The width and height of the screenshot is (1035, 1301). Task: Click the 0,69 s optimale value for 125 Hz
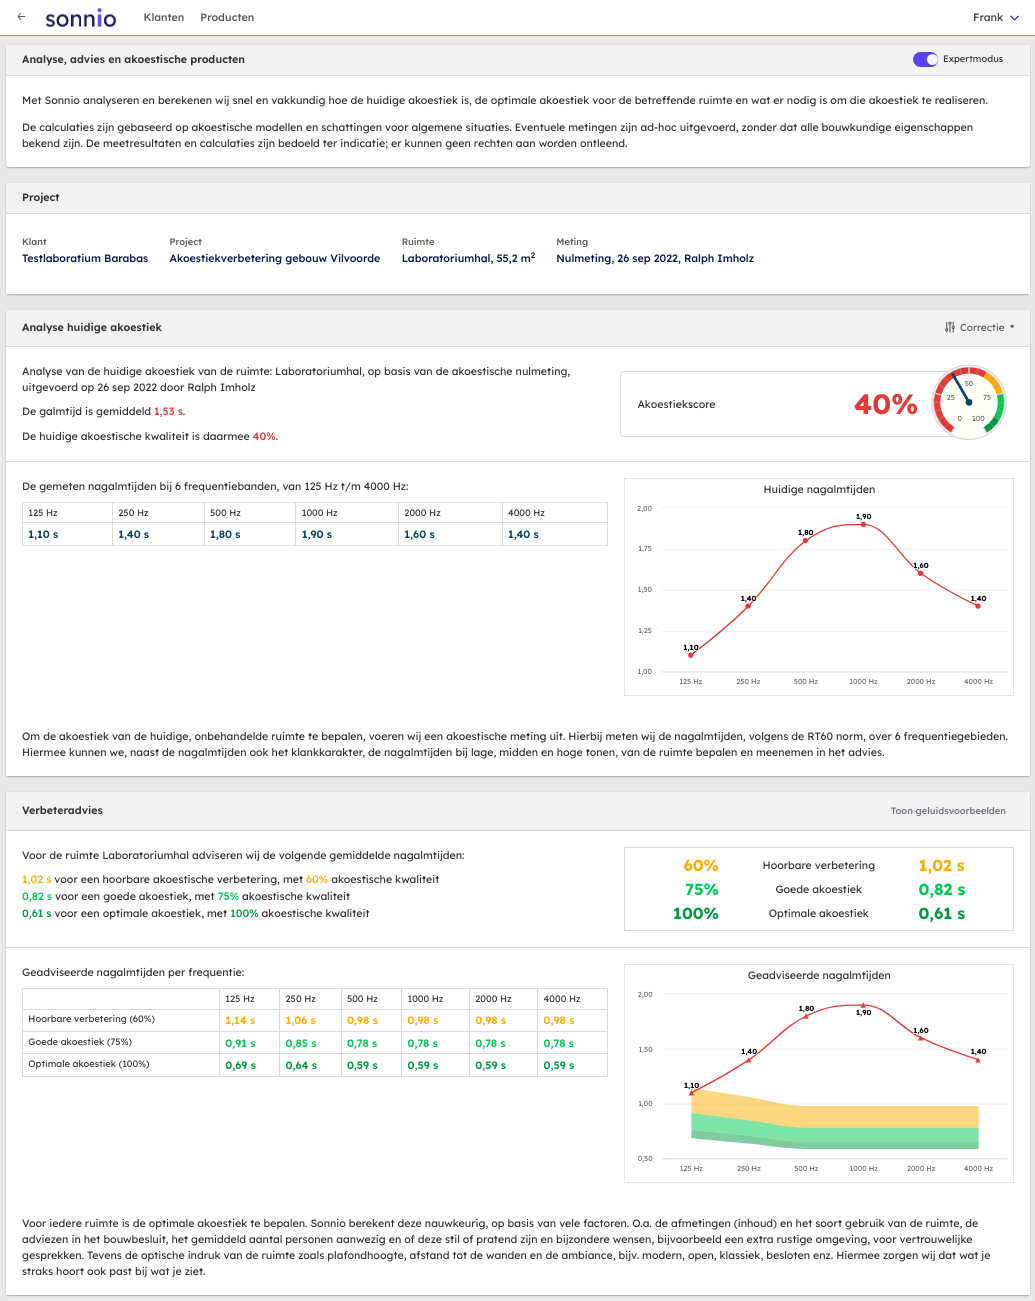(241, 1065)
